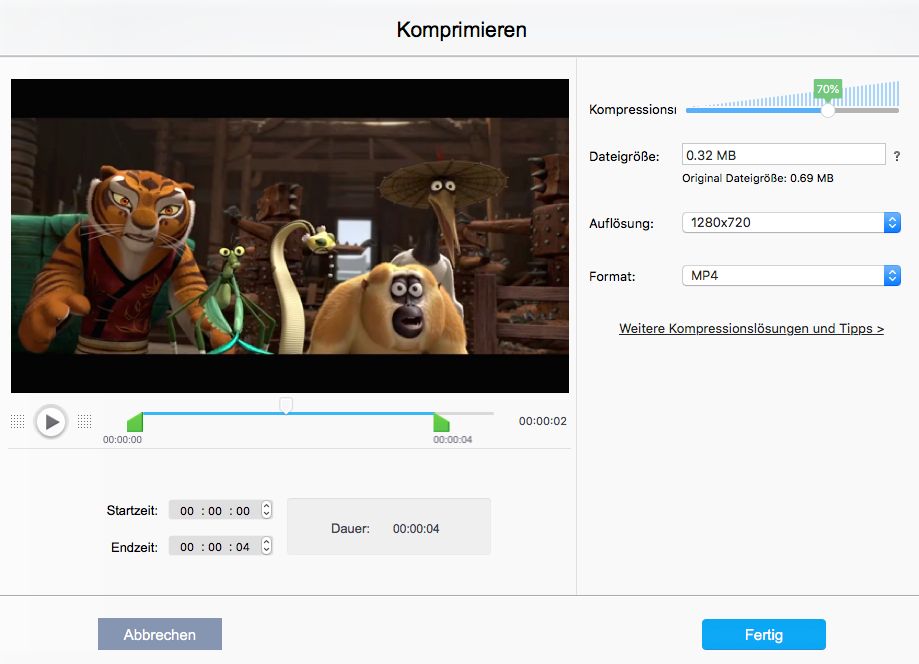Open the Format MP4 dropdown

791,275
